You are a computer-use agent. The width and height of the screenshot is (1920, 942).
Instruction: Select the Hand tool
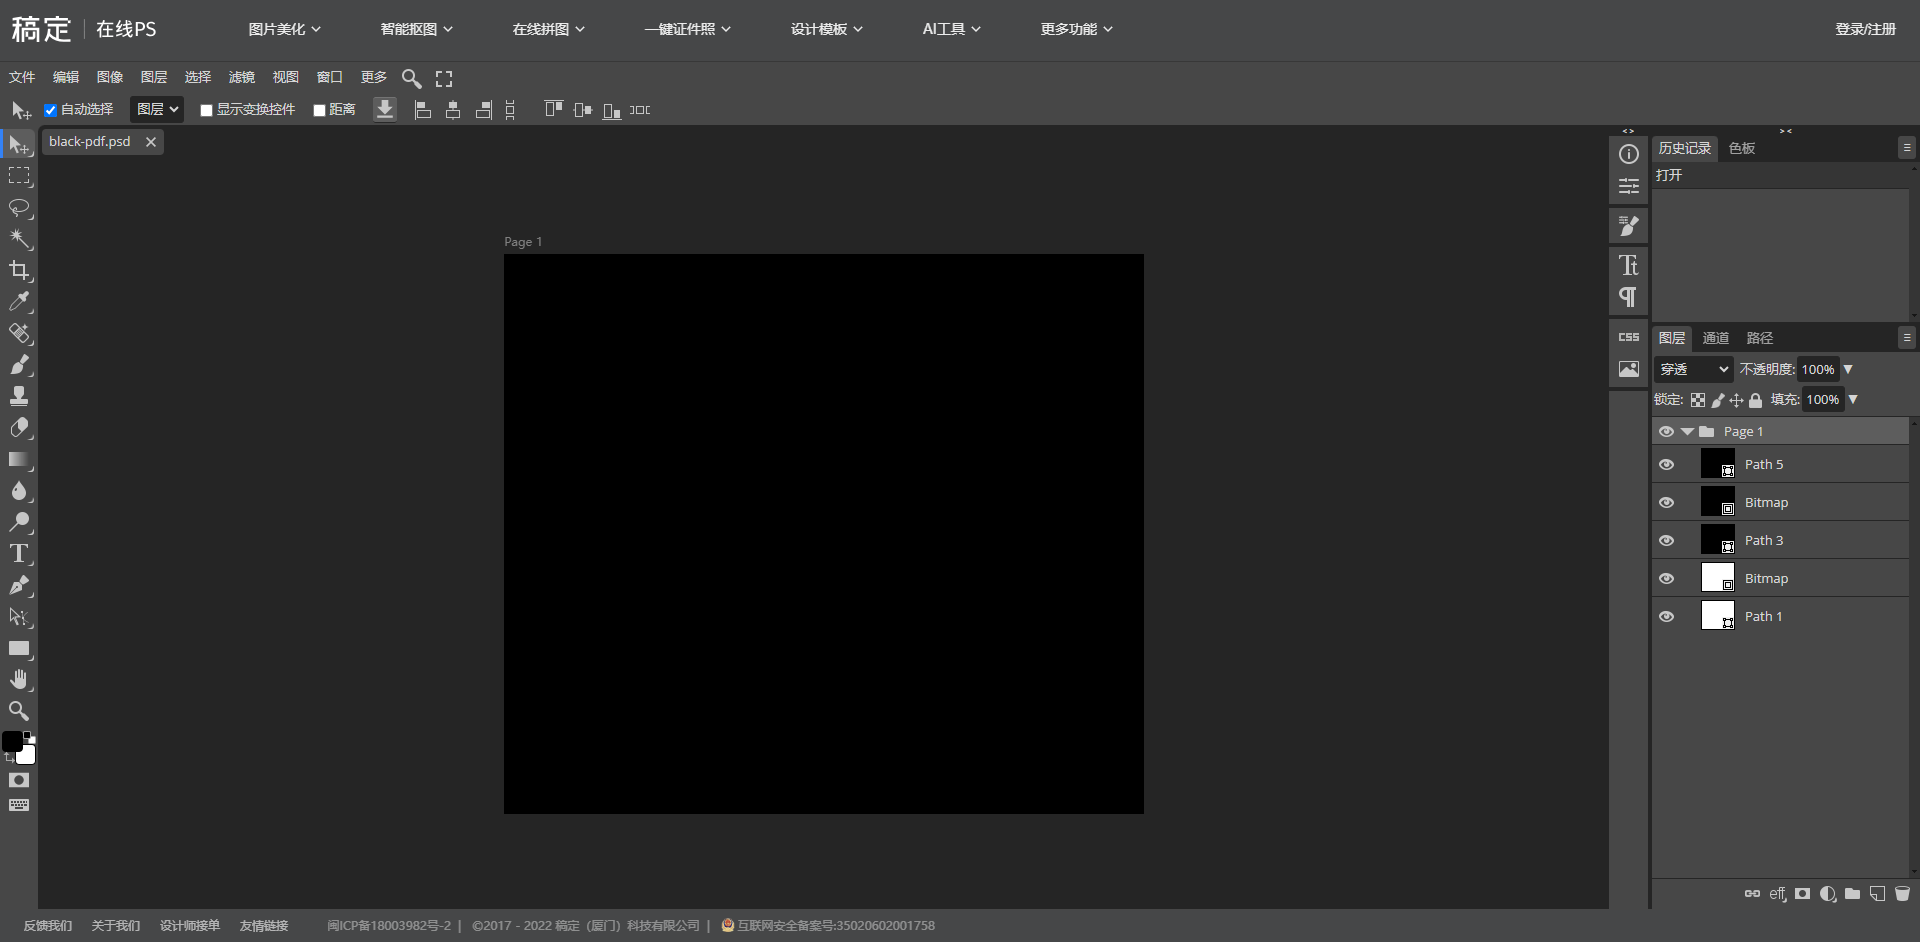coord(19,679)
